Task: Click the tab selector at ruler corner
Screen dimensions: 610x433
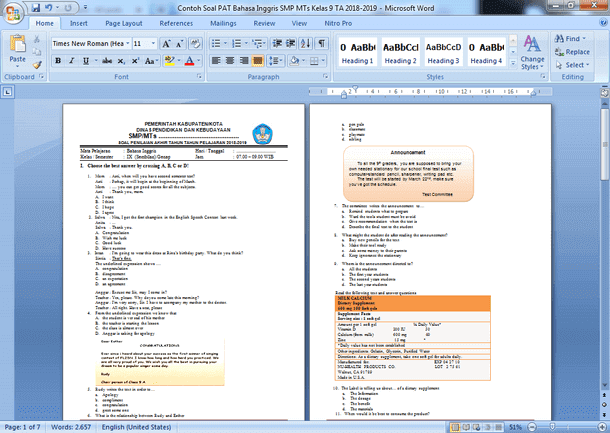Action: tap(7, 92)
